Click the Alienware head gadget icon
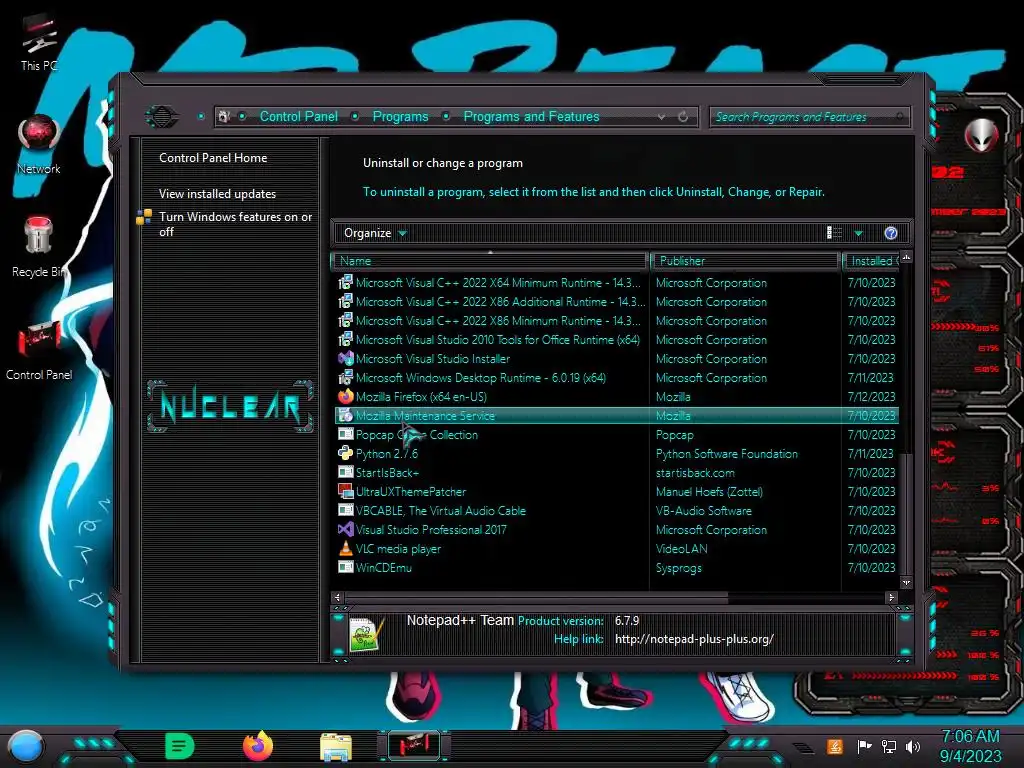Image resolution: width=1024 pixels, height=768 pixels. tap(982, 136)
